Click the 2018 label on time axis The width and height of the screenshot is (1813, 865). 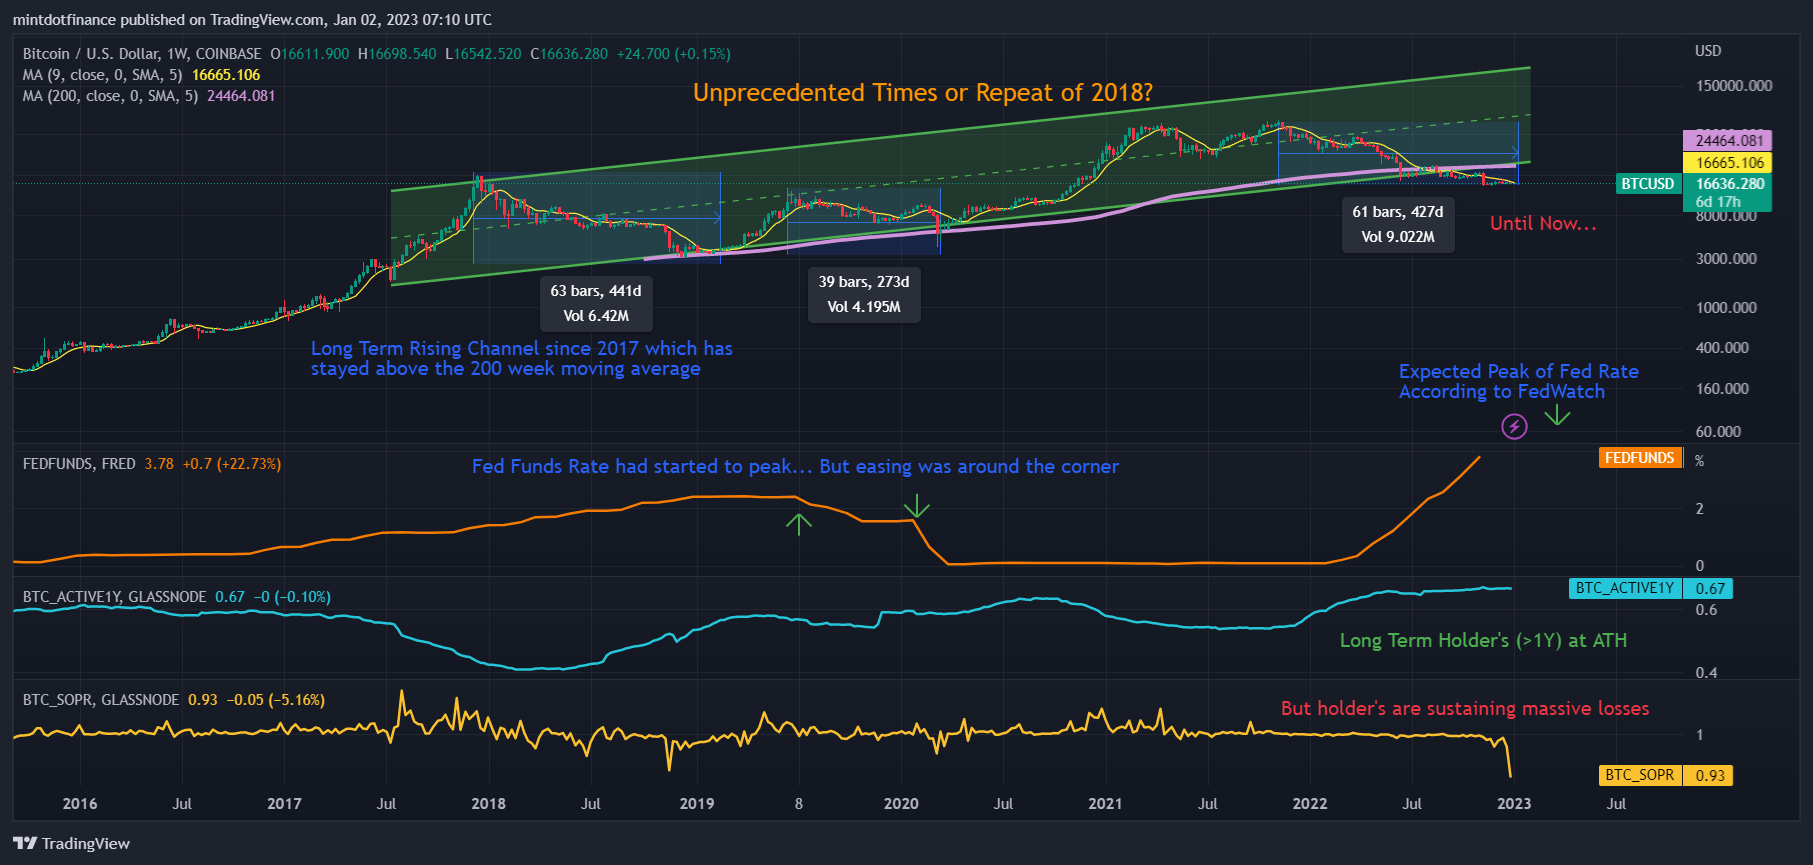pos(488,803)
